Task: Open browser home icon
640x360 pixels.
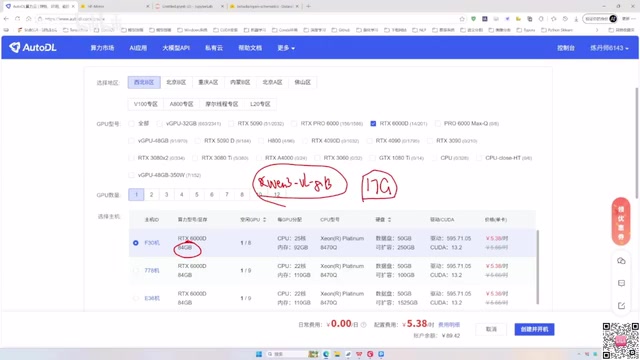Action: 28,19
